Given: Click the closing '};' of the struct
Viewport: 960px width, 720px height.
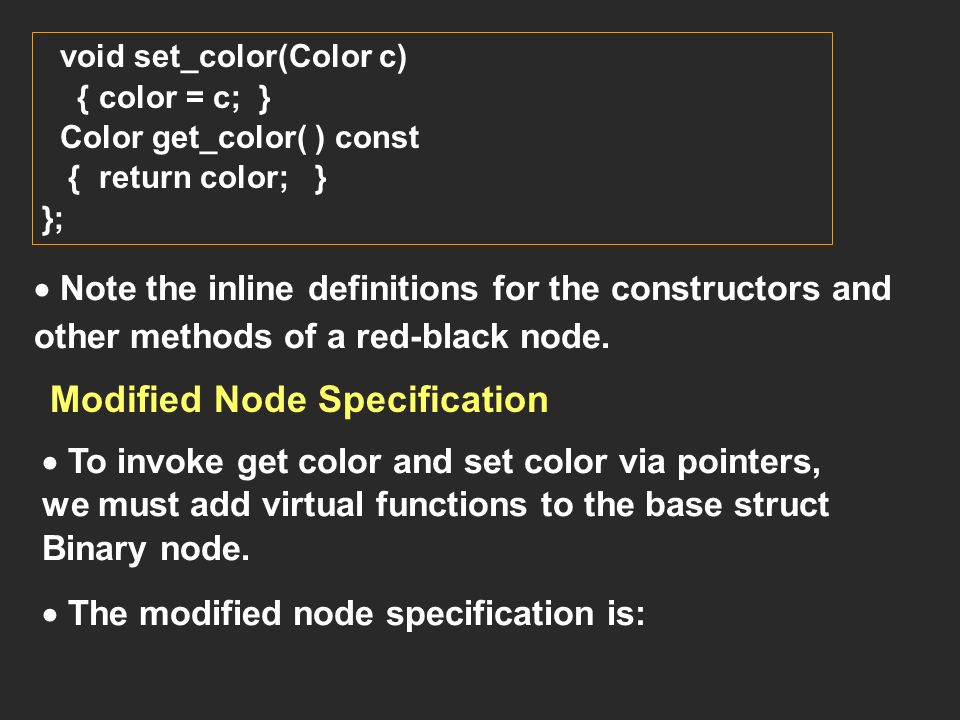Looking at the screenshot, I should coord(51,219).
